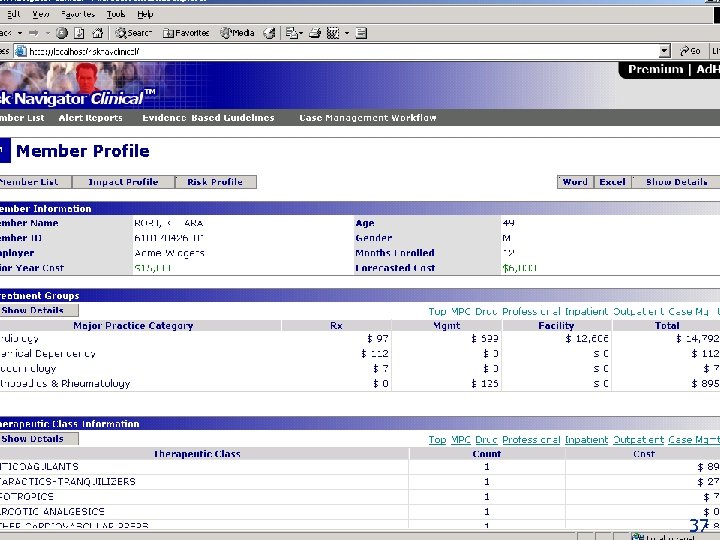720x540 pixels.
Task: Click the Acme Widgets employer value
Action: tap(169, 253)
